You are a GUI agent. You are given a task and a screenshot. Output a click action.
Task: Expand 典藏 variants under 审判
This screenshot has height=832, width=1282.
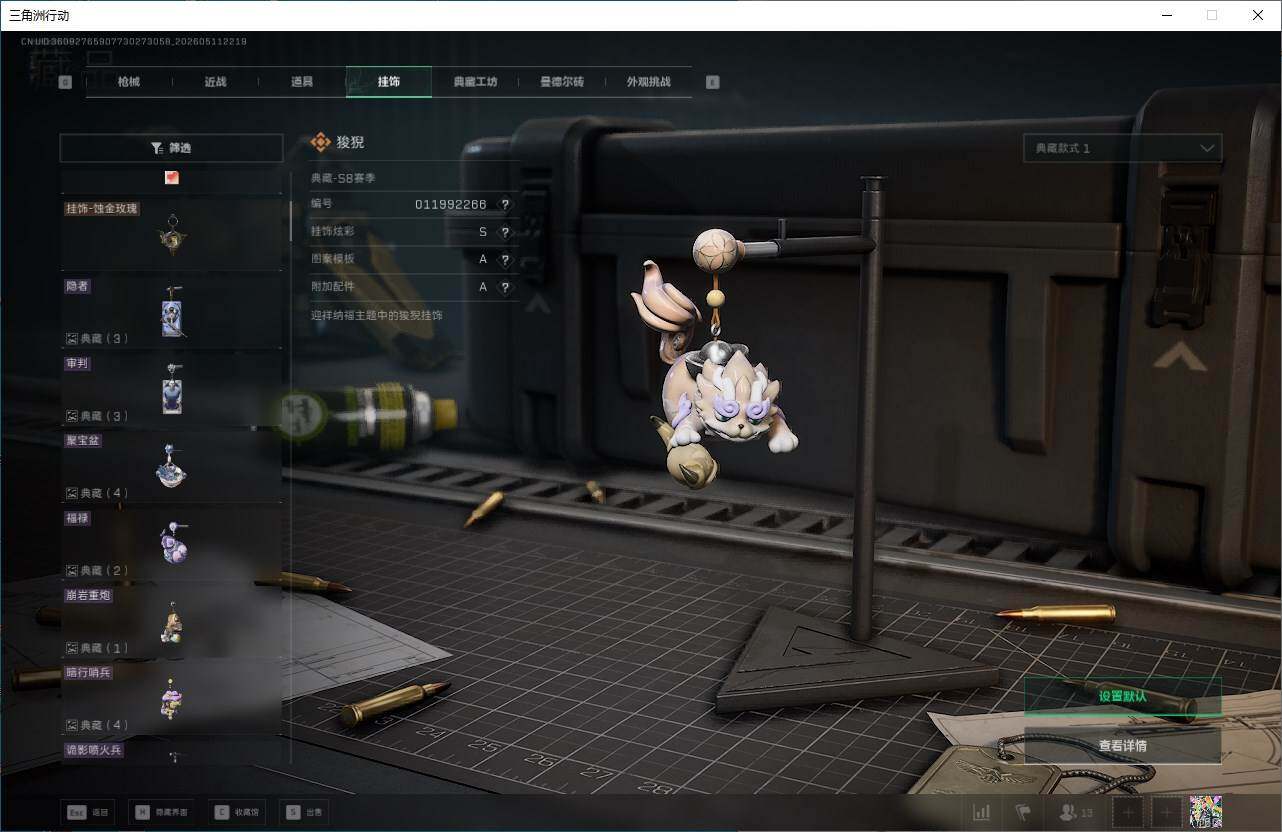click(97, 416)
